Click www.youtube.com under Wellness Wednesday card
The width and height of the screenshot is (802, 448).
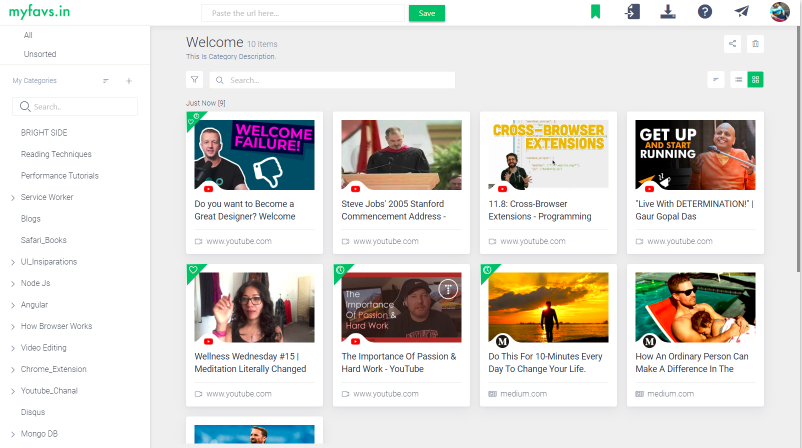coord(239,394)
